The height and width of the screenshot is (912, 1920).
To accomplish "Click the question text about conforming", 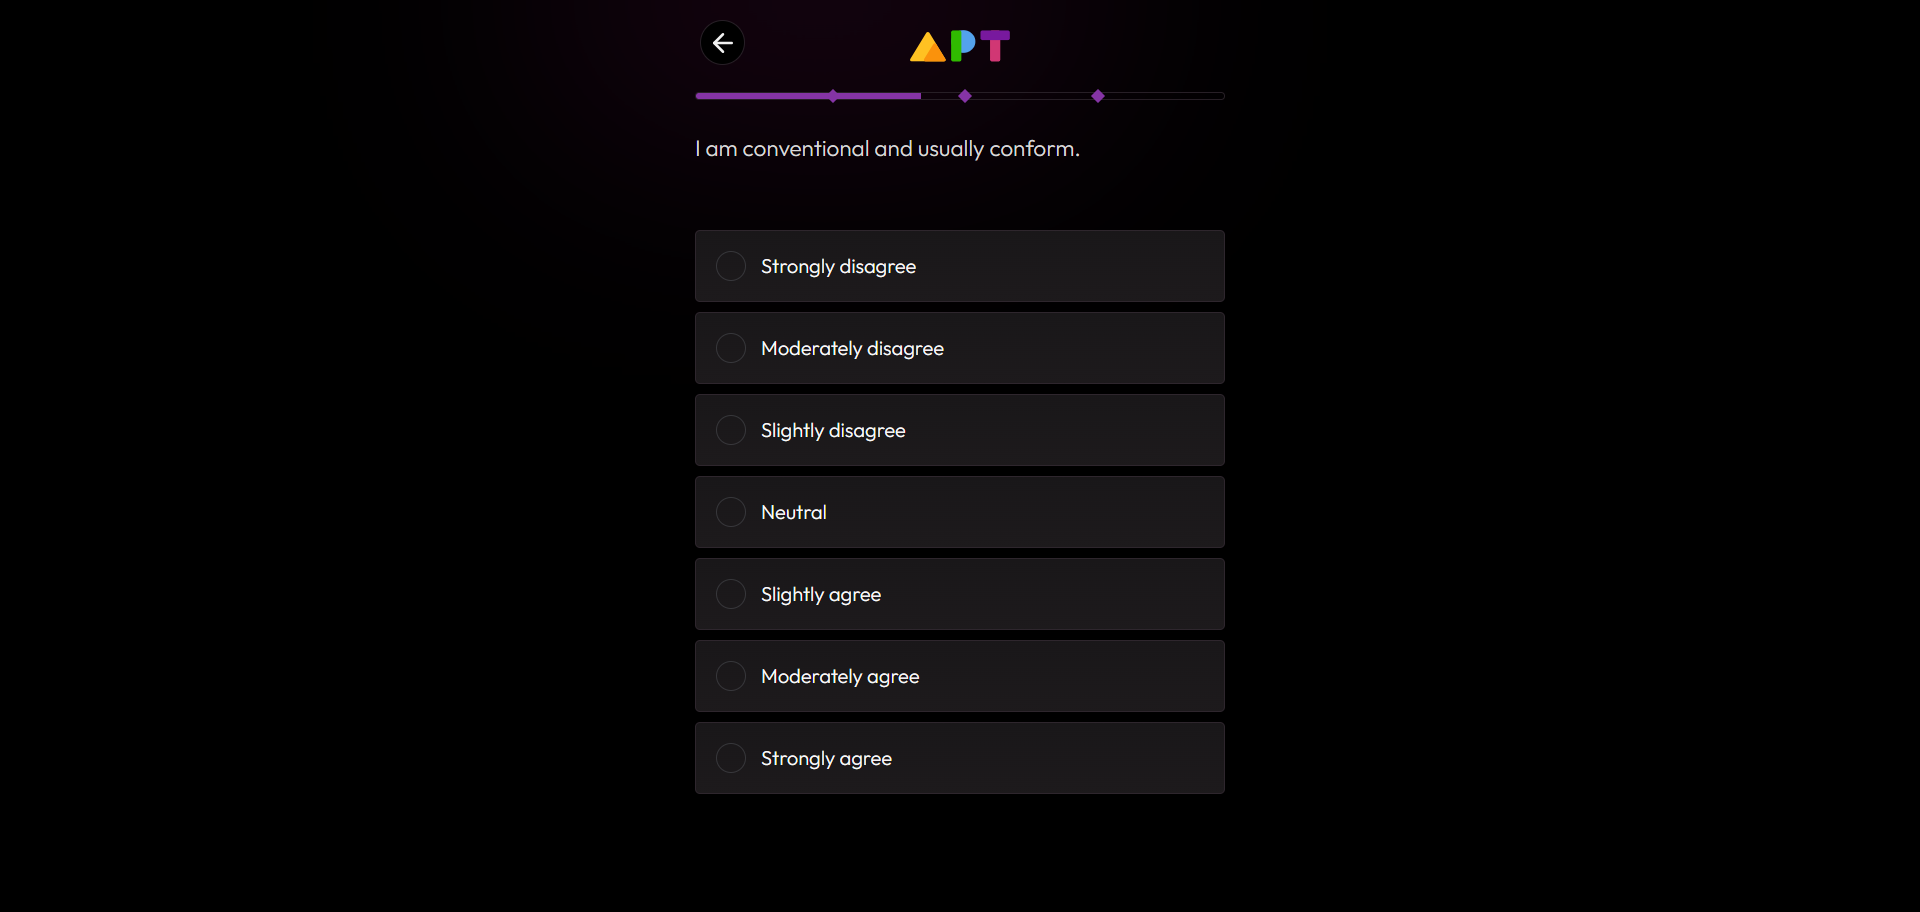I will [887, 149].
